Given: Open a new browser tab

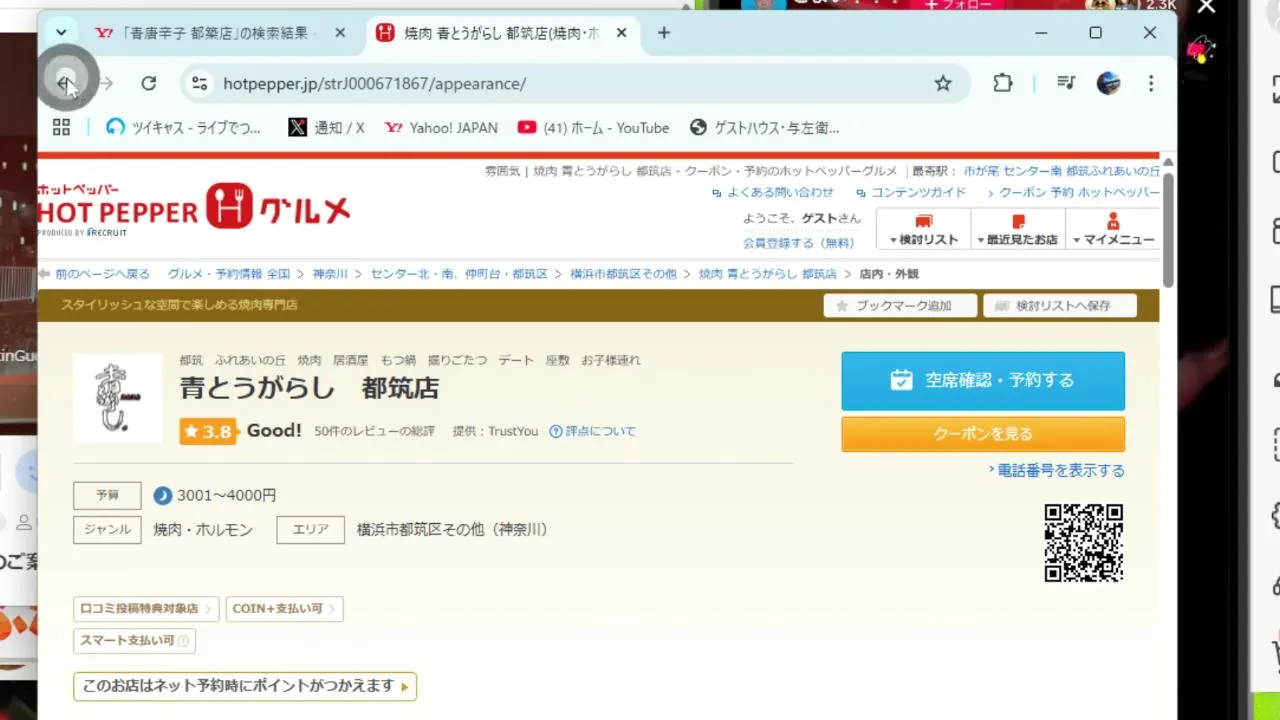Looking at the screenshot, I should (664, 33).
